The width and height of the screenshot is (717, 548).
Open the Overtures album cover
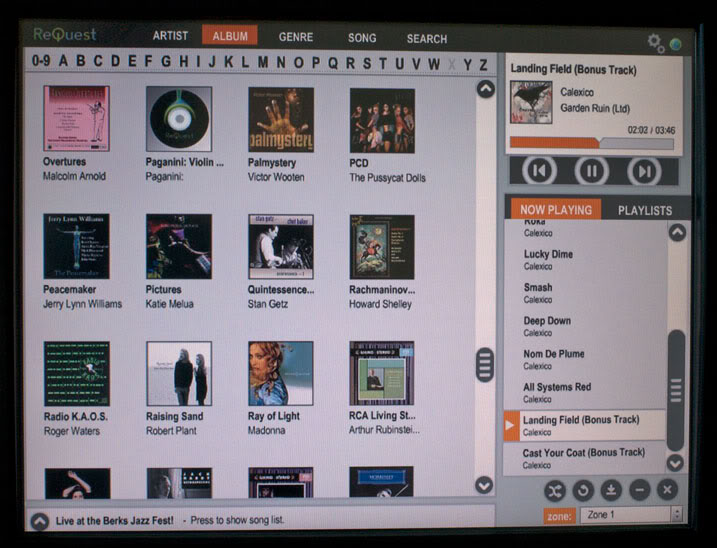pos(76,118)
